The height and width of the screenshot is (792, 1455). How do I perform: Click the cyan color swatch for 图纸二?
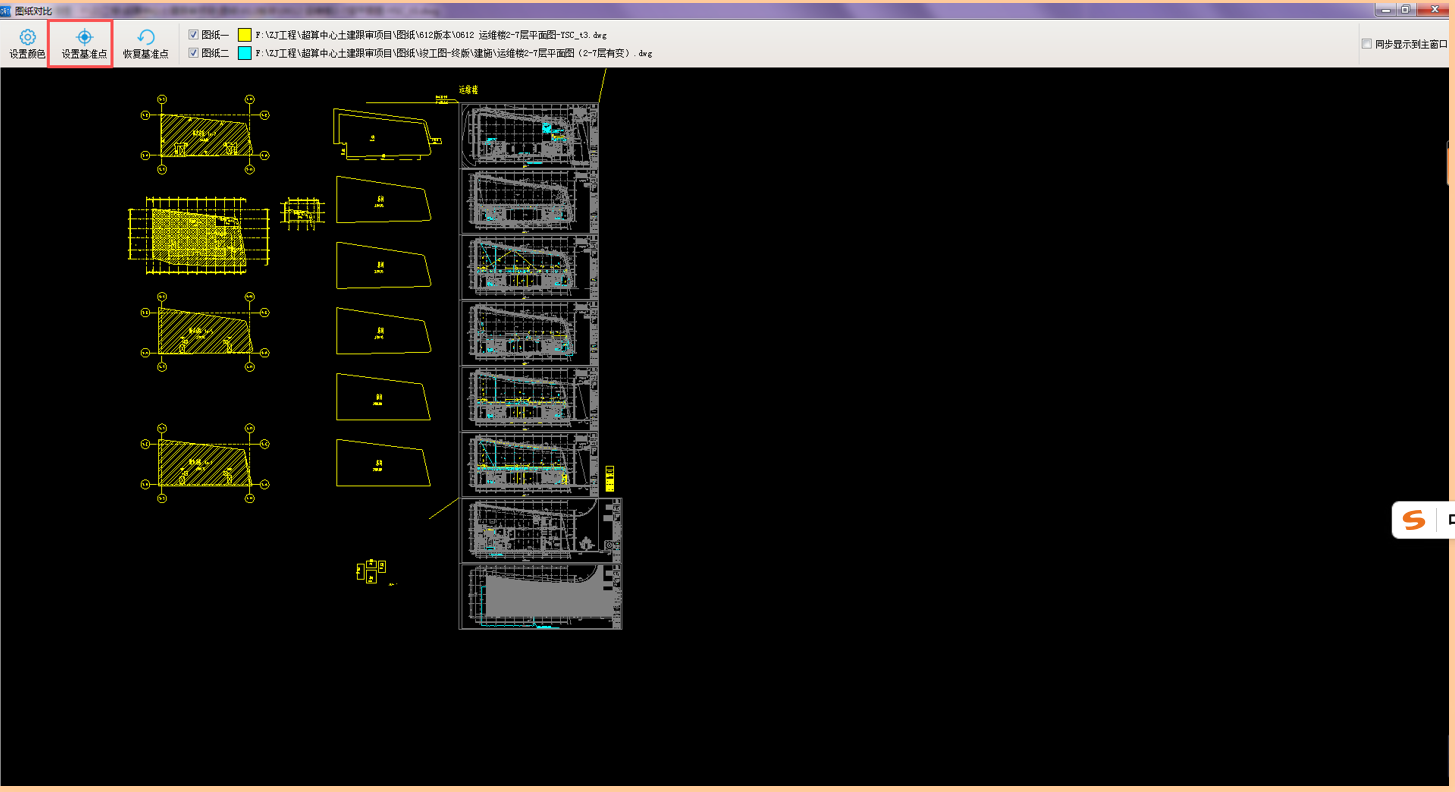coord(244,53)
